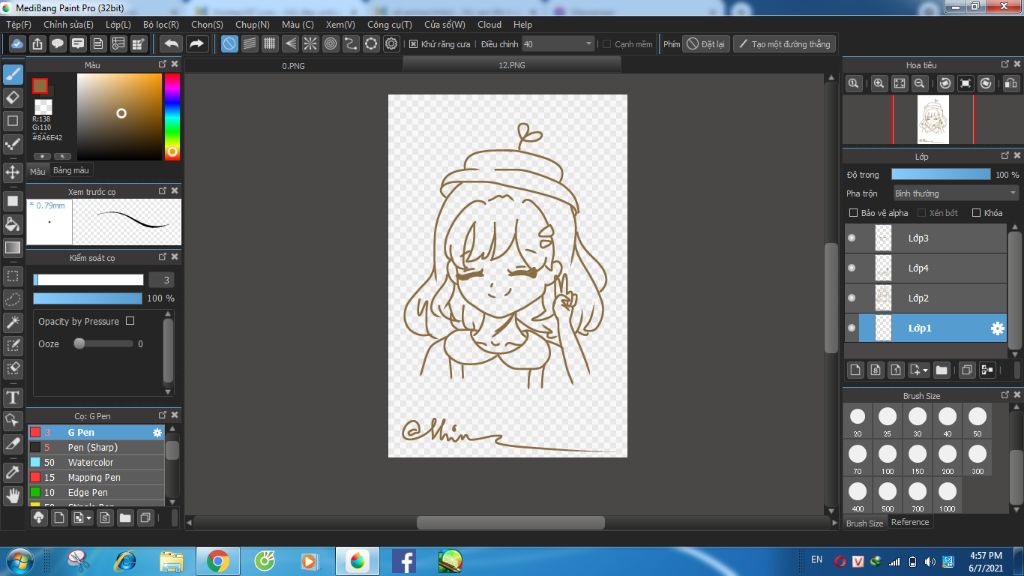Open Facebook from Windows taskbar
The height and width of the screenshot is (576, 1024).
(404, 561)
